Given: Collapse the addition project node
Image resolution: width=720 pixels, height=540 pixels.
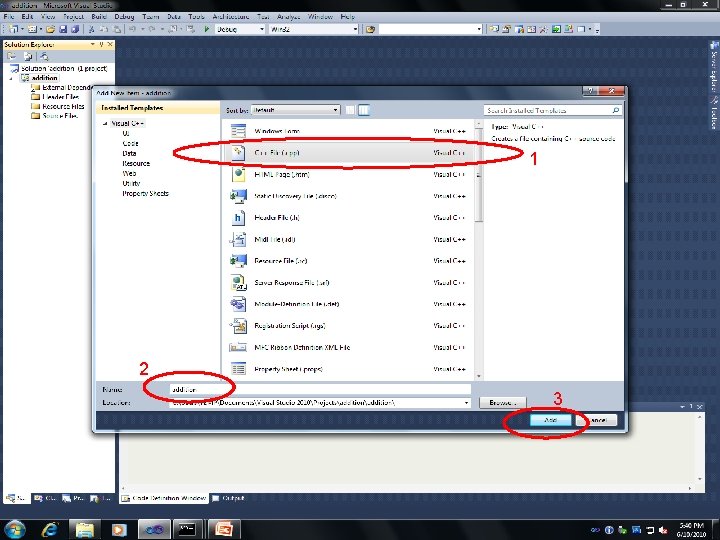Looking at the screenshot, I should [x=11, y=78].
